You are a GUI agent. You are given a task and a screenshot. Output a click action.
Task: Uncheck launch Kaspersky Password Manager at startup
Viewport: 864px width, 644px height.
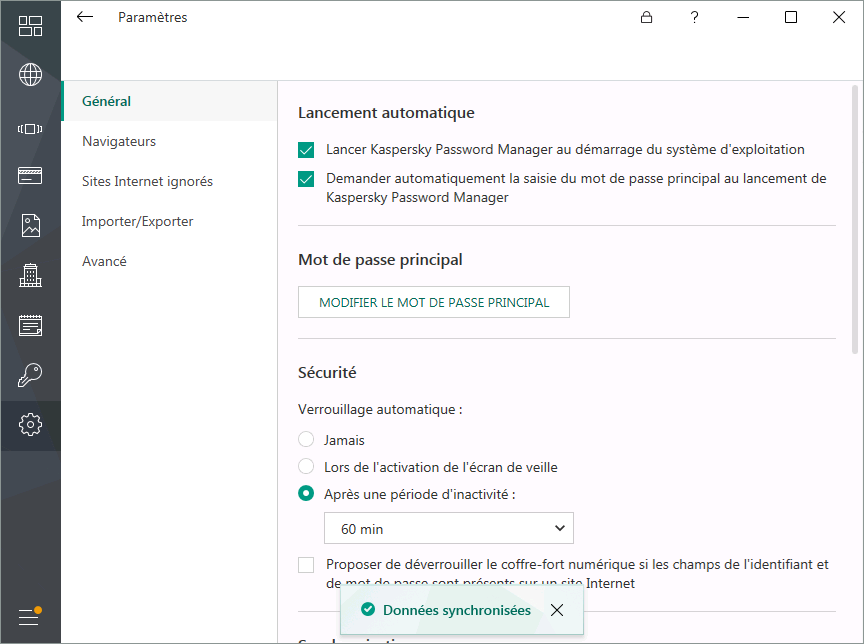[306, 150]
